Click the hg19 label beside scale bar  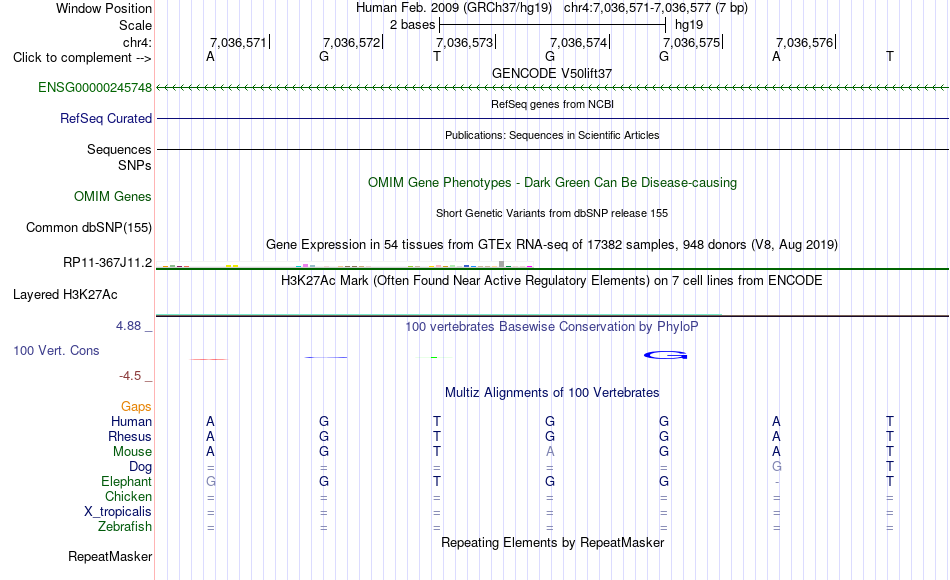pos(689,25)
